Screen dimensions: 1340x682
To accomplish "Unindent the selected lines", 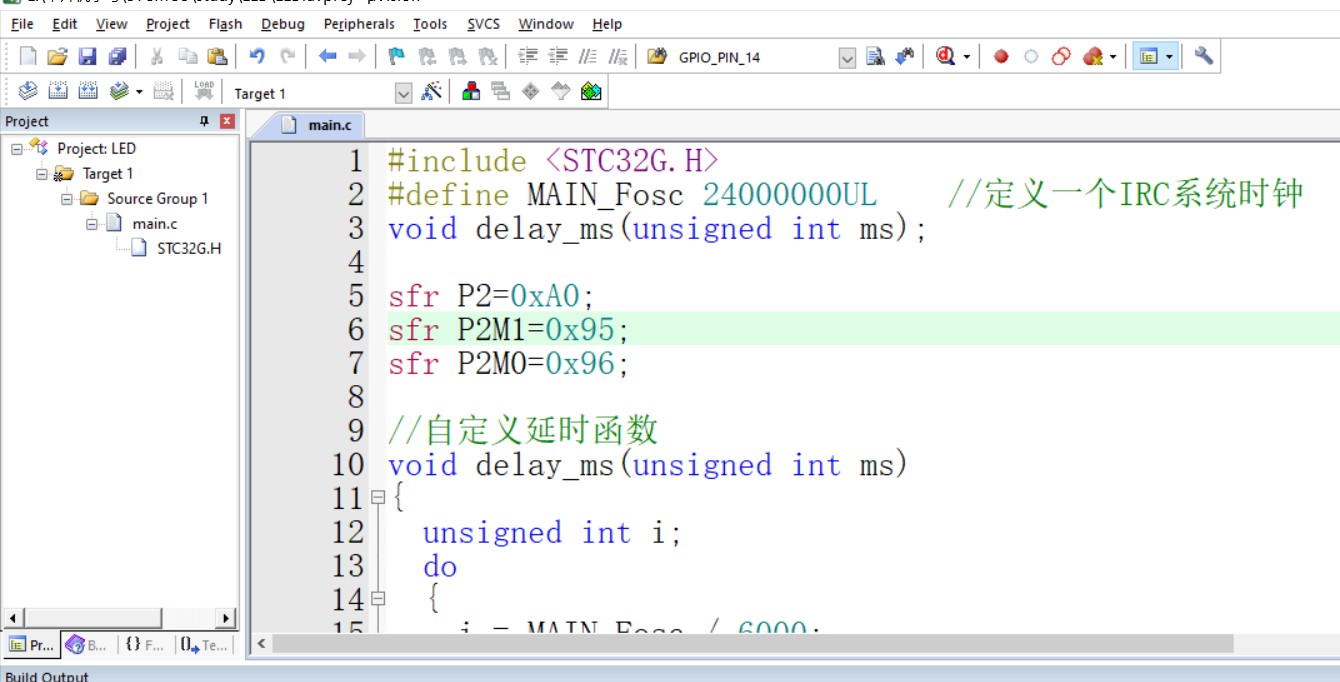I will [558, 57].
